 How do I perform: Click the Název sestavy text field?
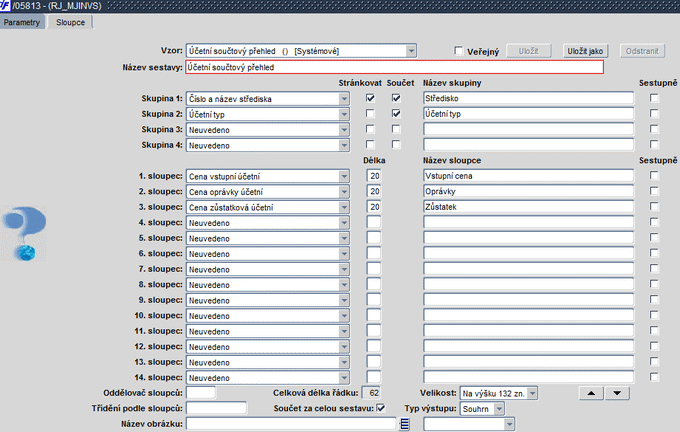click(394, 68)
